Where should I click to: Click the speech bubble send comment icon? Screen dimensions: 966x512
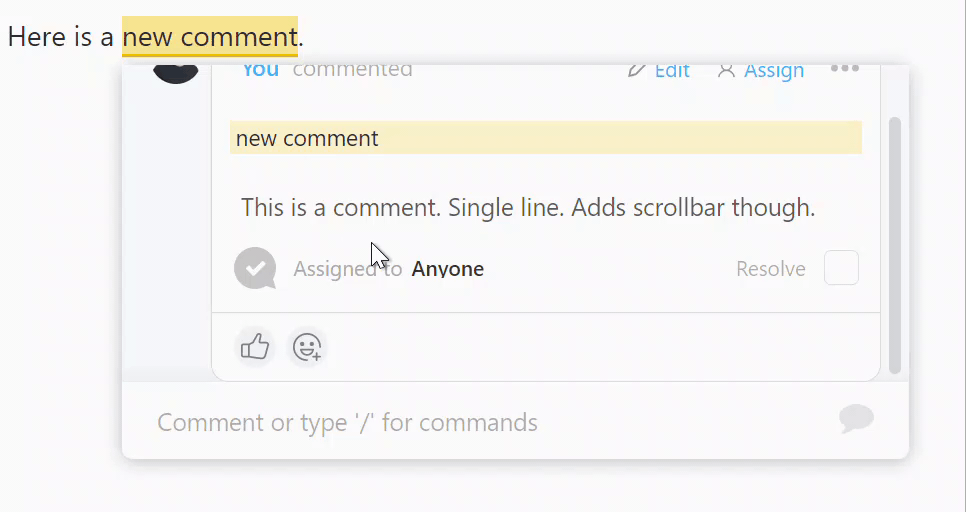point(856,419)
